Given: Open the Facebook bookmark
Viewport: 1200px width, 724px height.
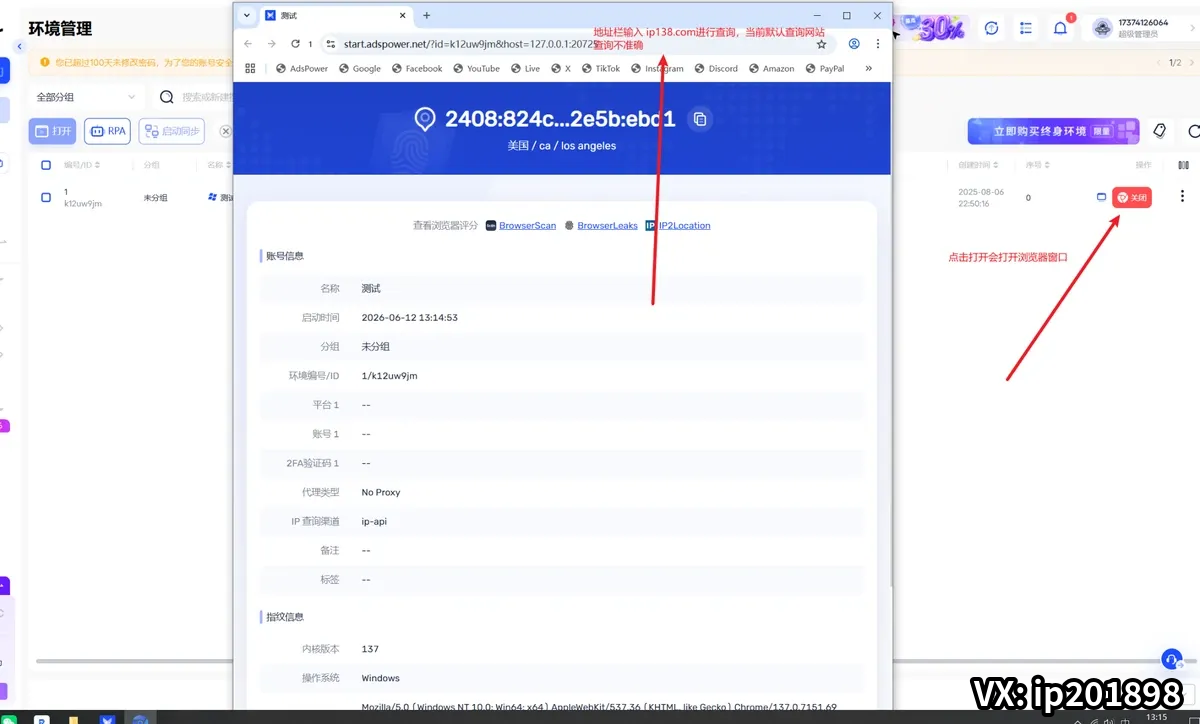Looking at the screenshot, I should point(417,69).
